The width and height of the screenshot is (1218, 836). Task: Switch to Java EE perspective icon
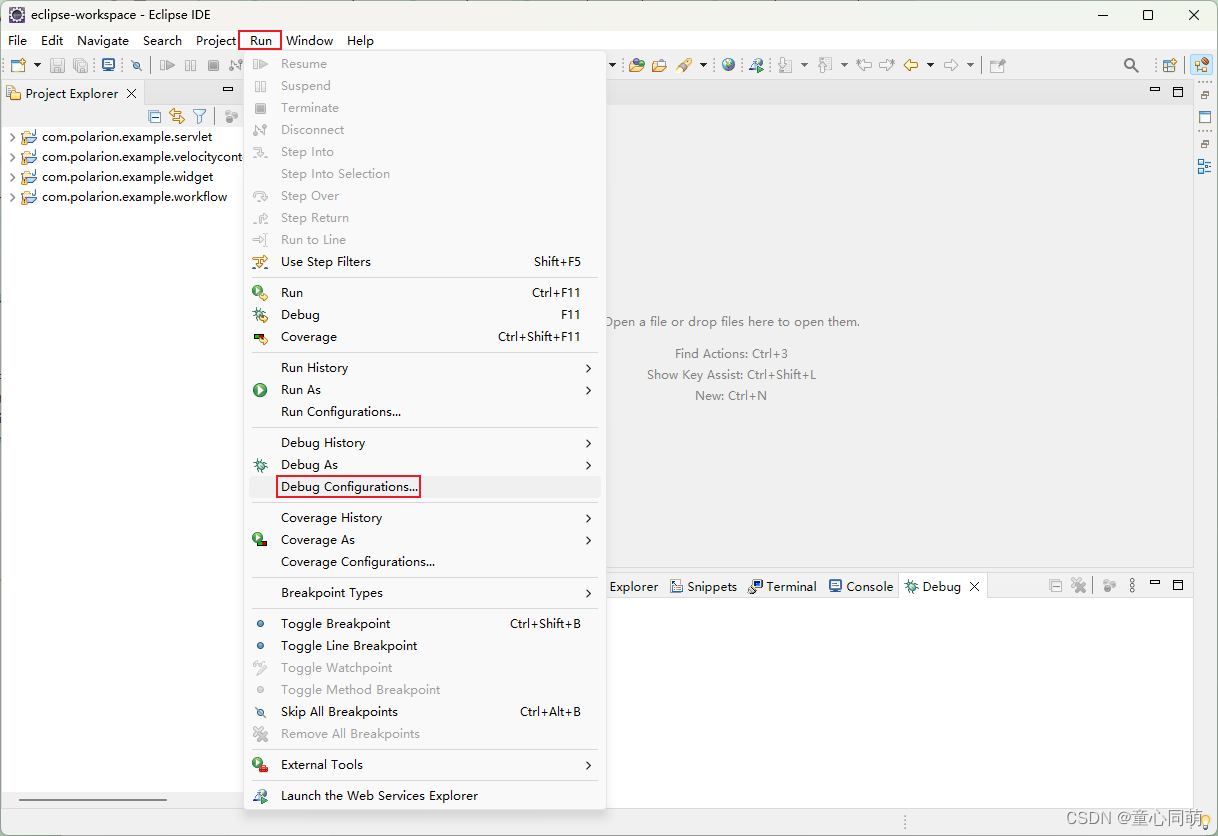(1201, 65)
